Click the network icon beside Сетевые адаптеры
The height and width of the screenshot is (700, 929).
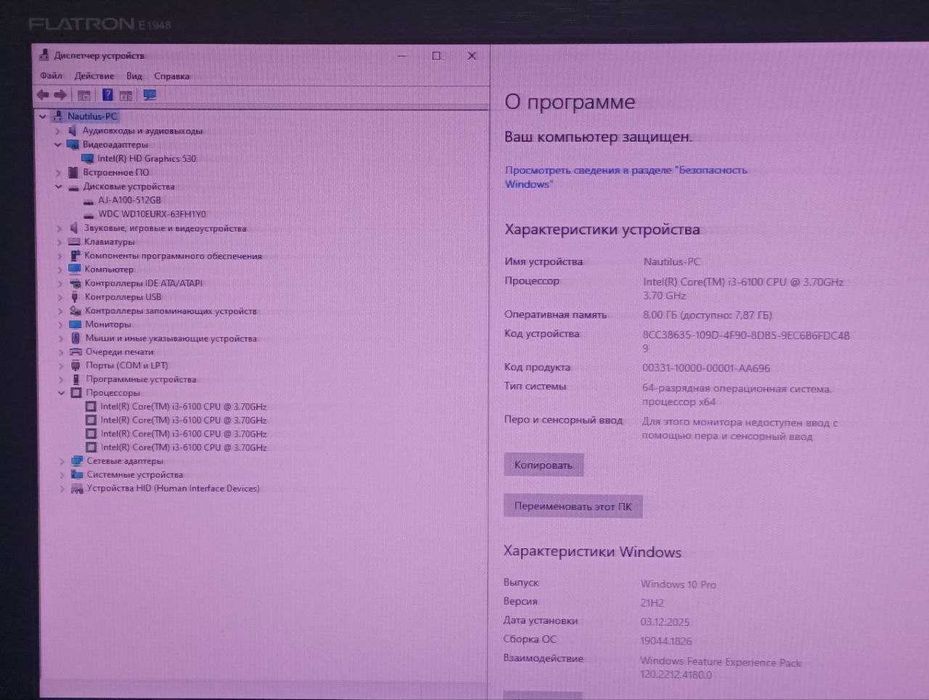77,461
